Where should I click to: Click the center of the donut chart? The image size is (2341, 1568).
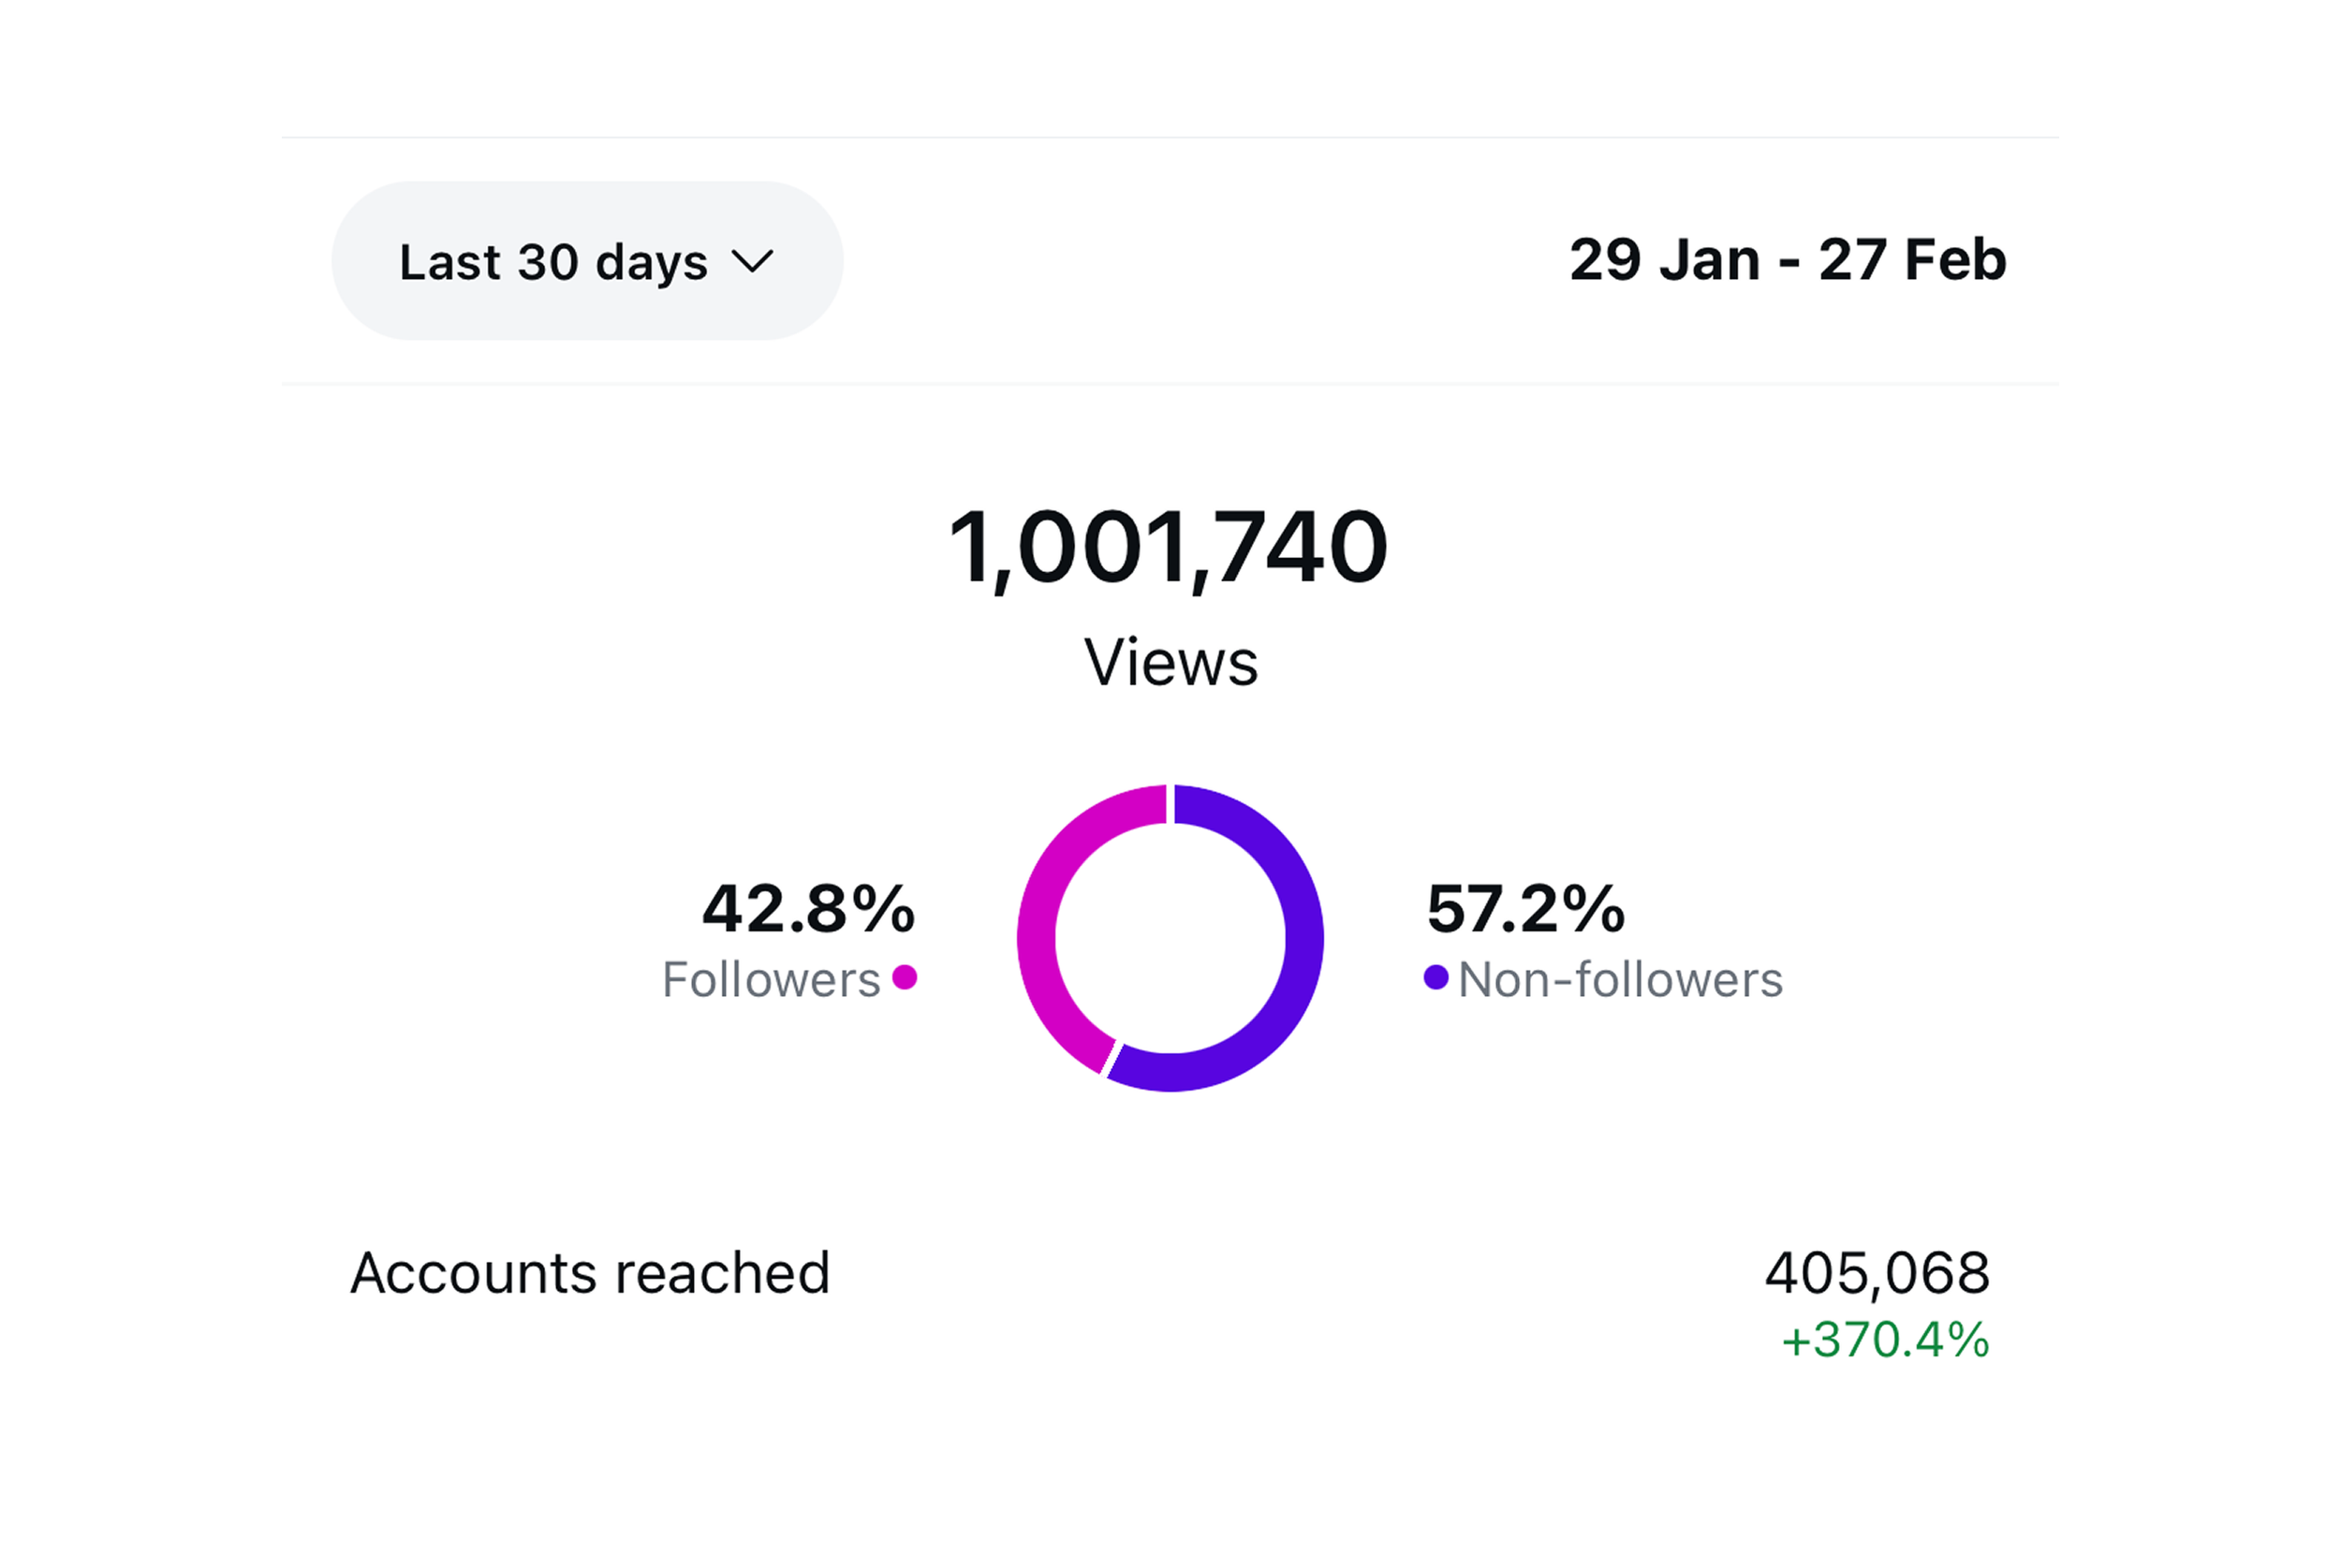pyautogui.click(x=1172, y=940)
